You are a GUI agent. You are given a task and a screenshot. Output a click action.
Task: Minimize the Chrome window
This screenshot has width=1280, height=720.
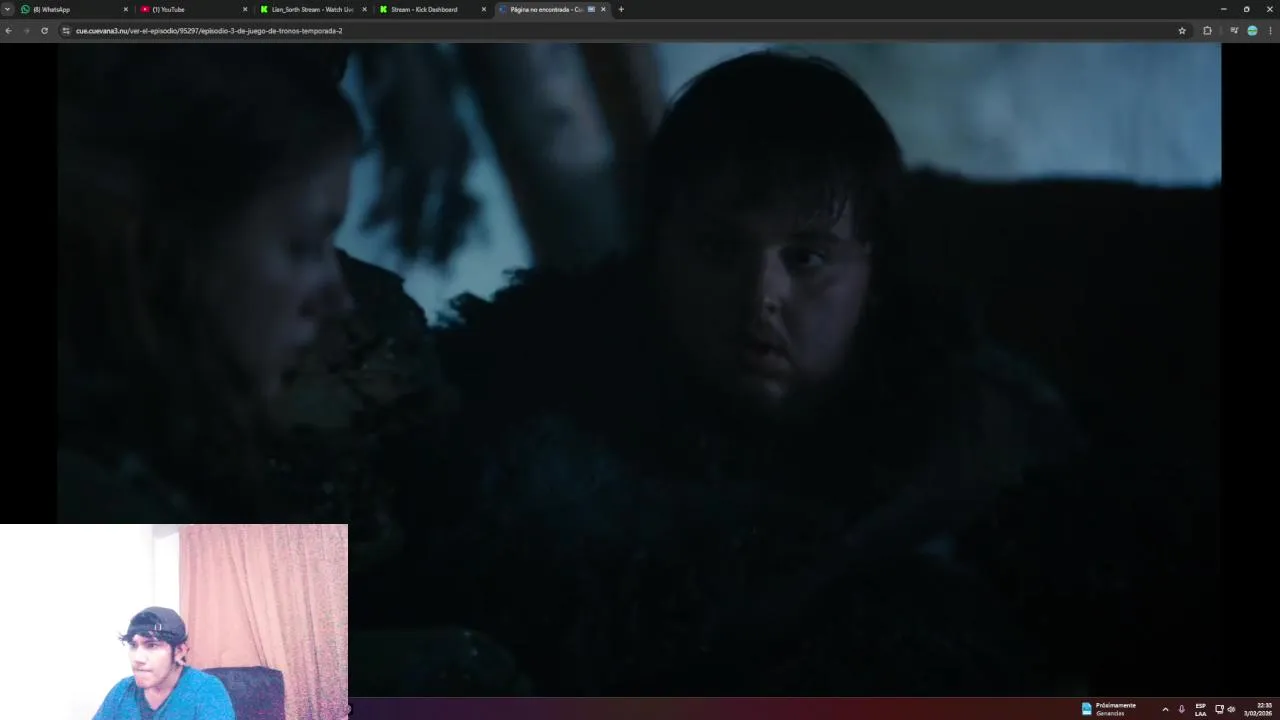pos(1223,9)
